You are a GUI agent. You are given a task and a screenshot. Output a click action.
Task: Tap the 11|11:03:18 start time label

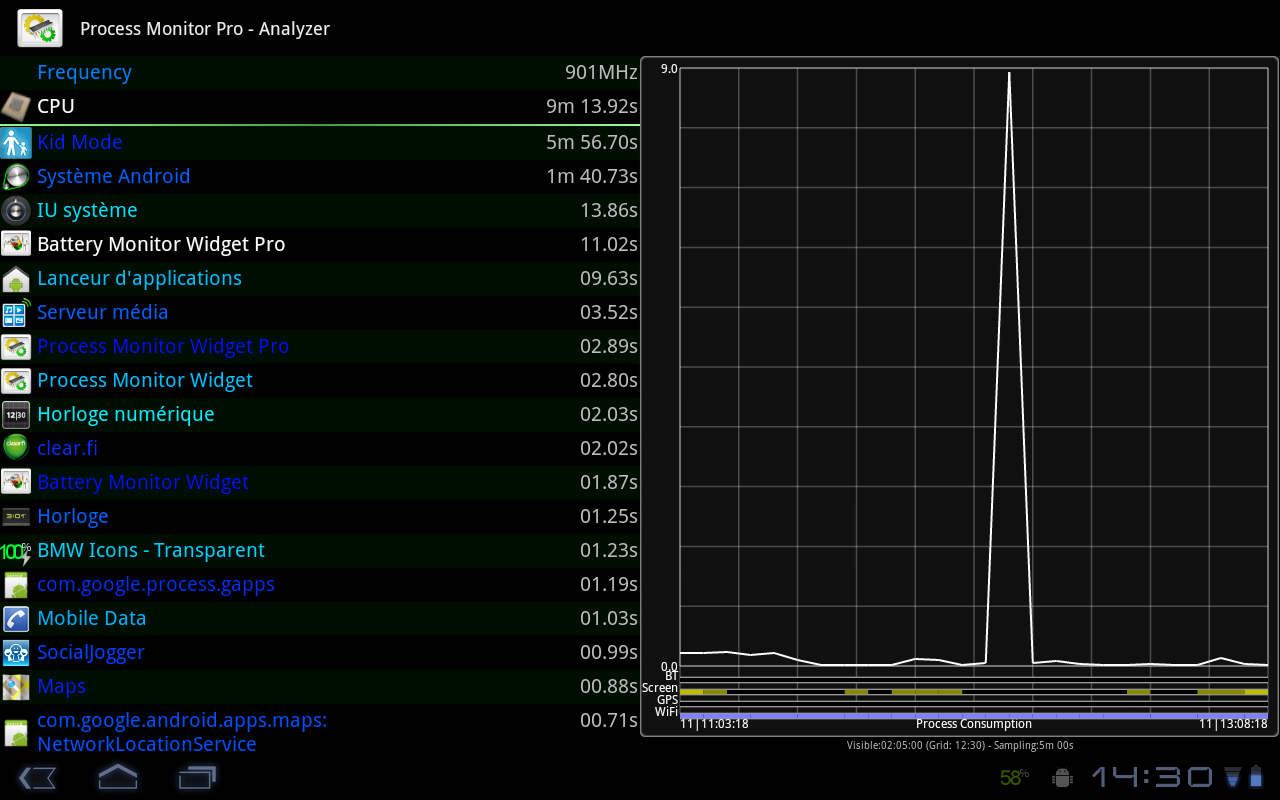point(715,724)
